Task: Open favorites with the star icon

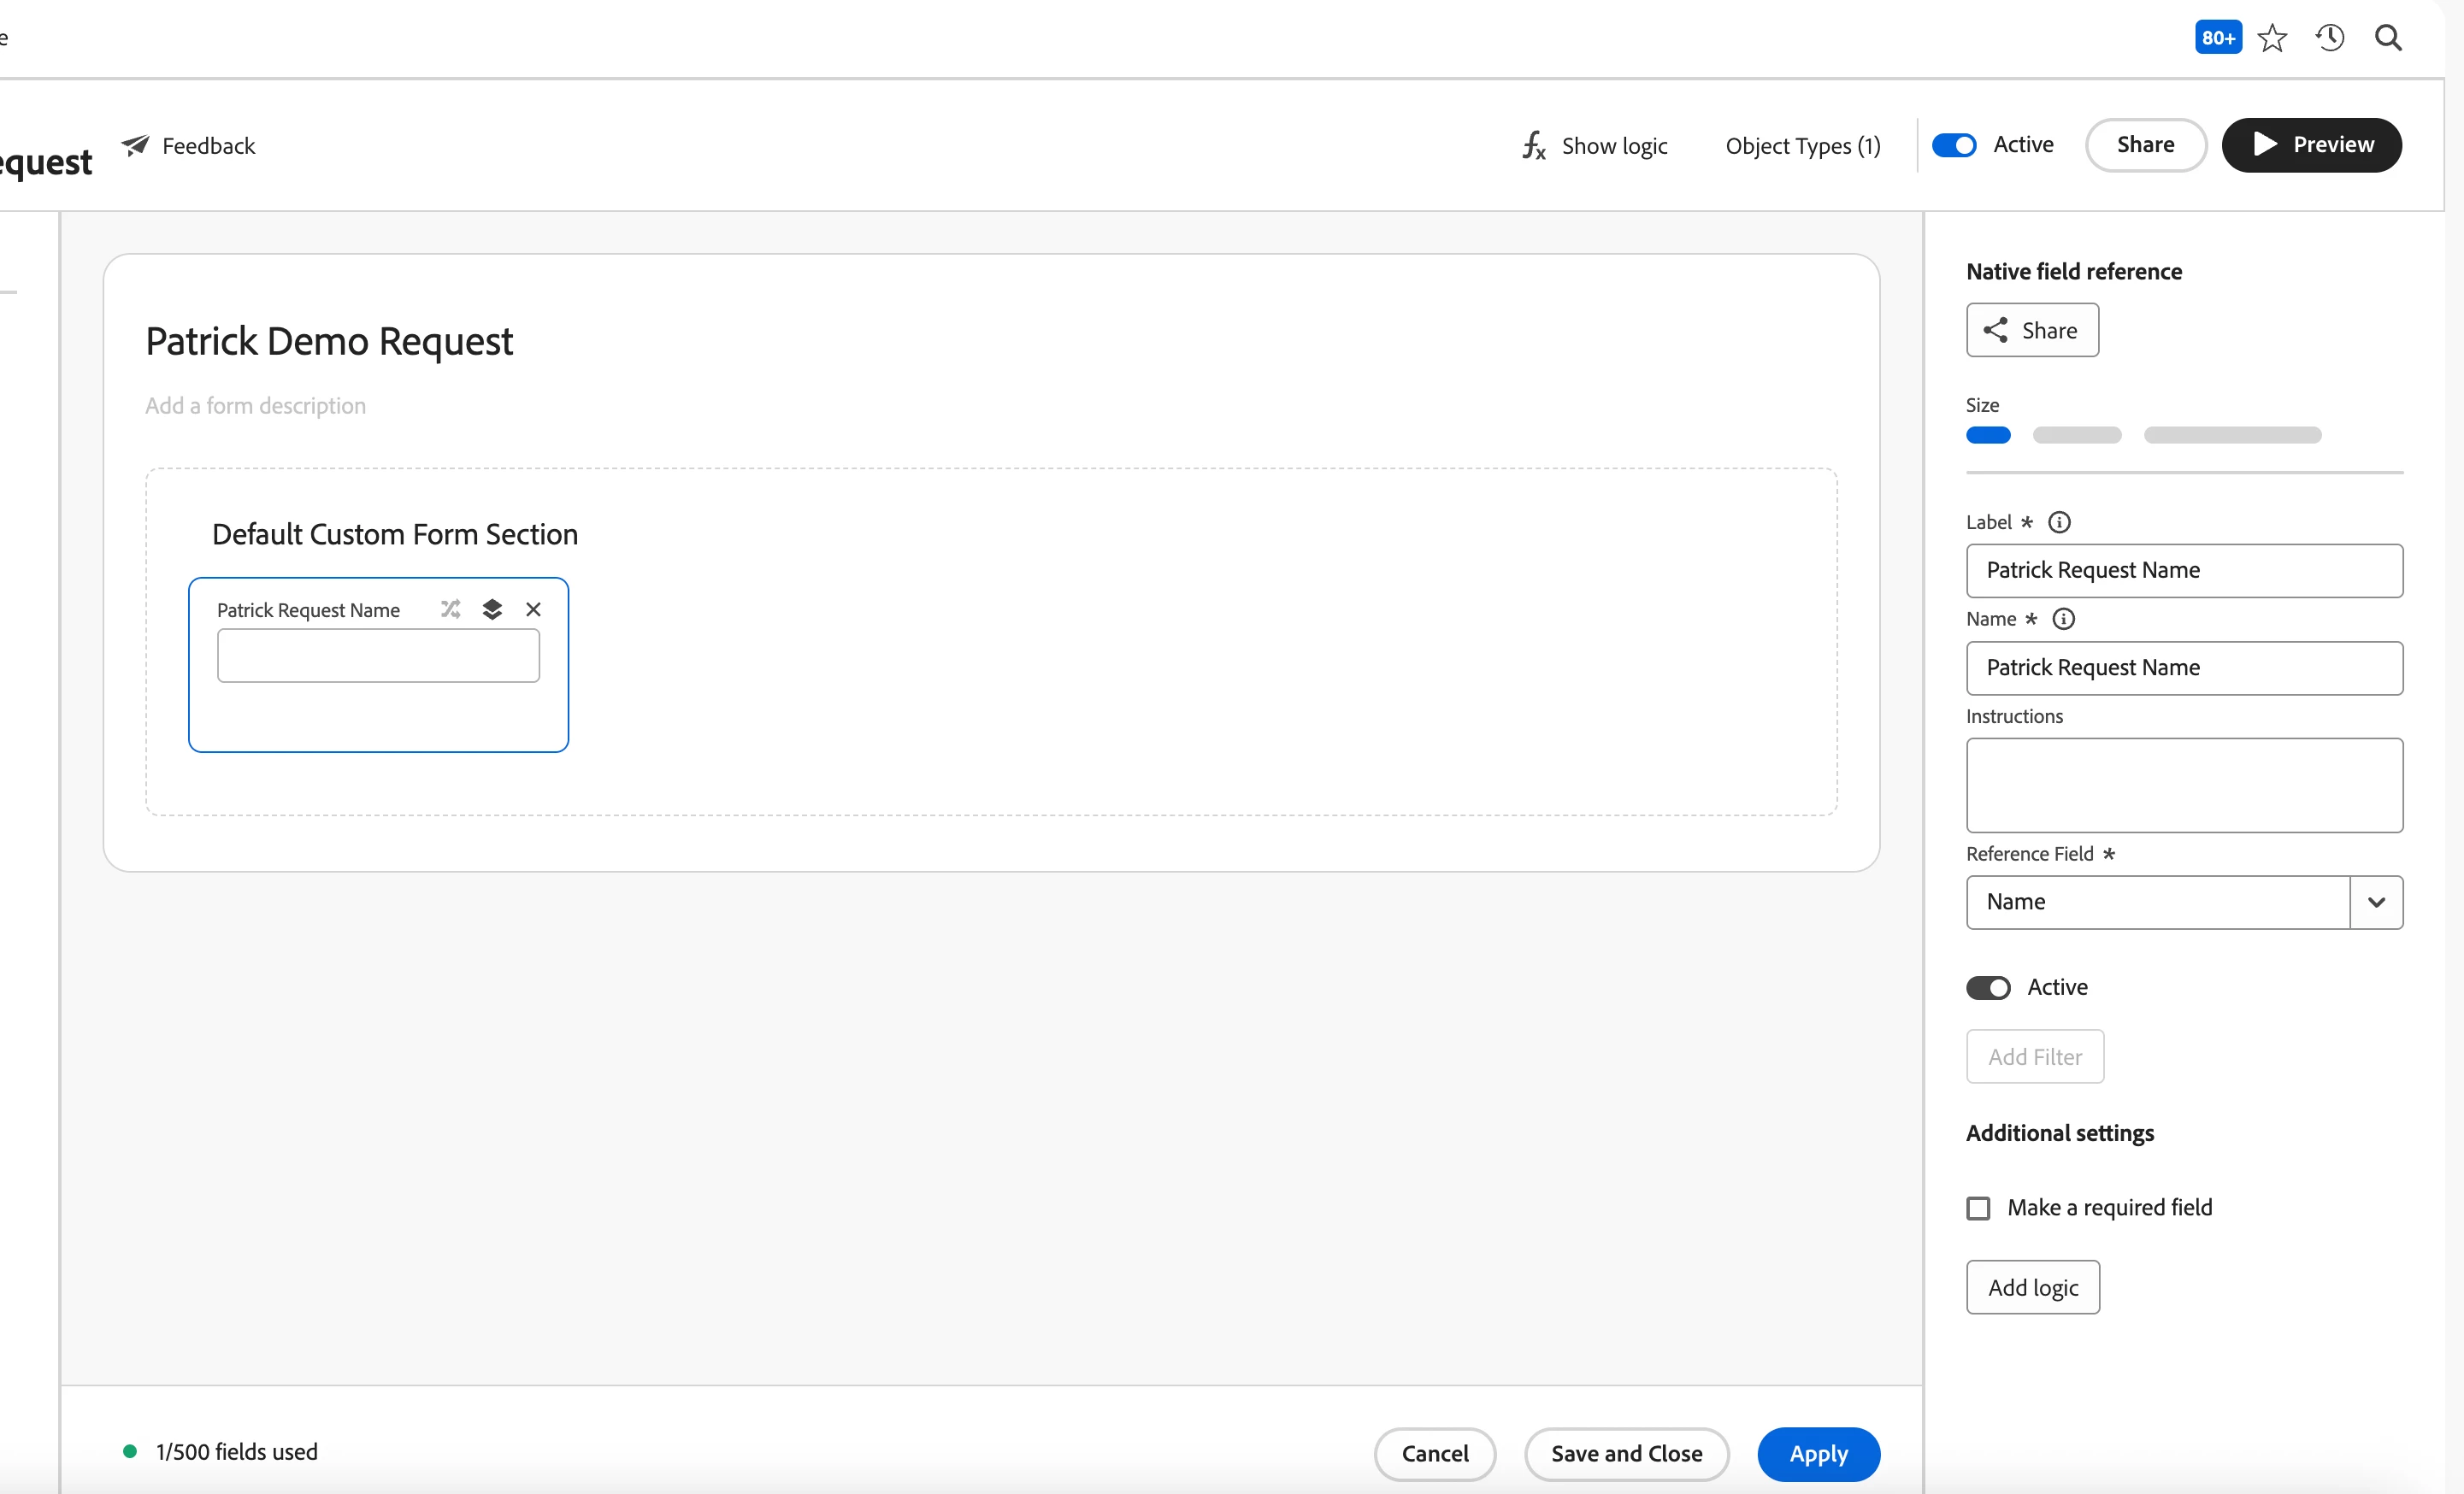Action: point(2272,37)
